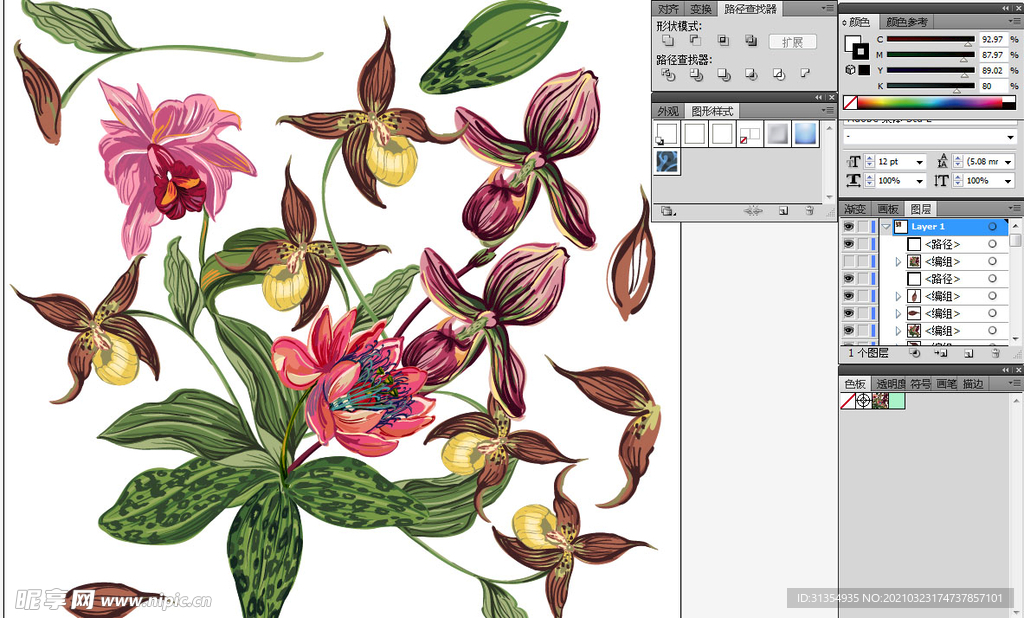Apply Exclude shape mode

click(751, 41)
